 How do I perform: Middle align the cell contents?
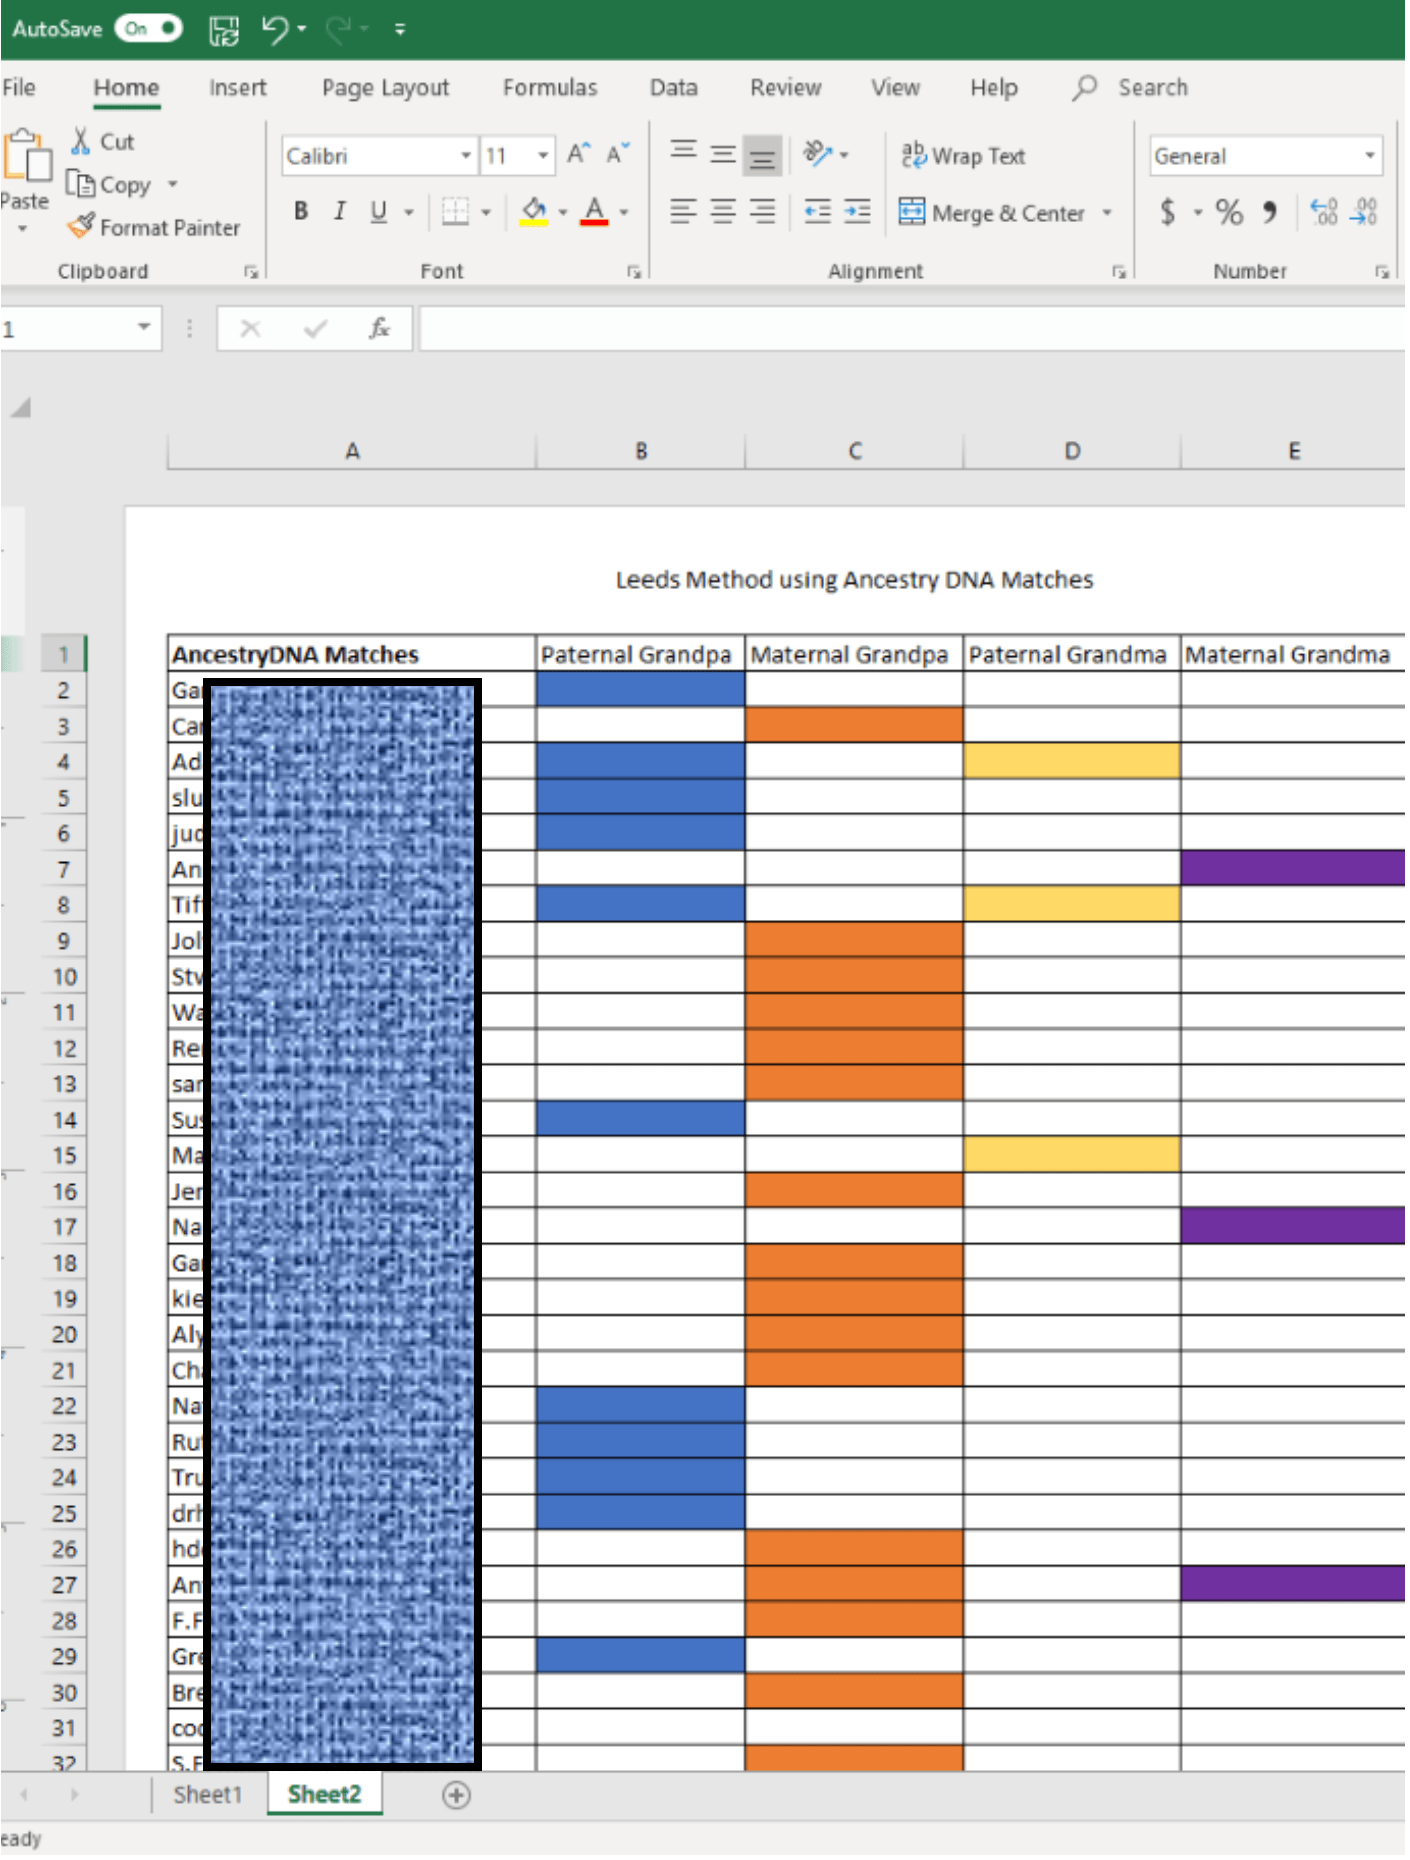[x=723, y=154]
